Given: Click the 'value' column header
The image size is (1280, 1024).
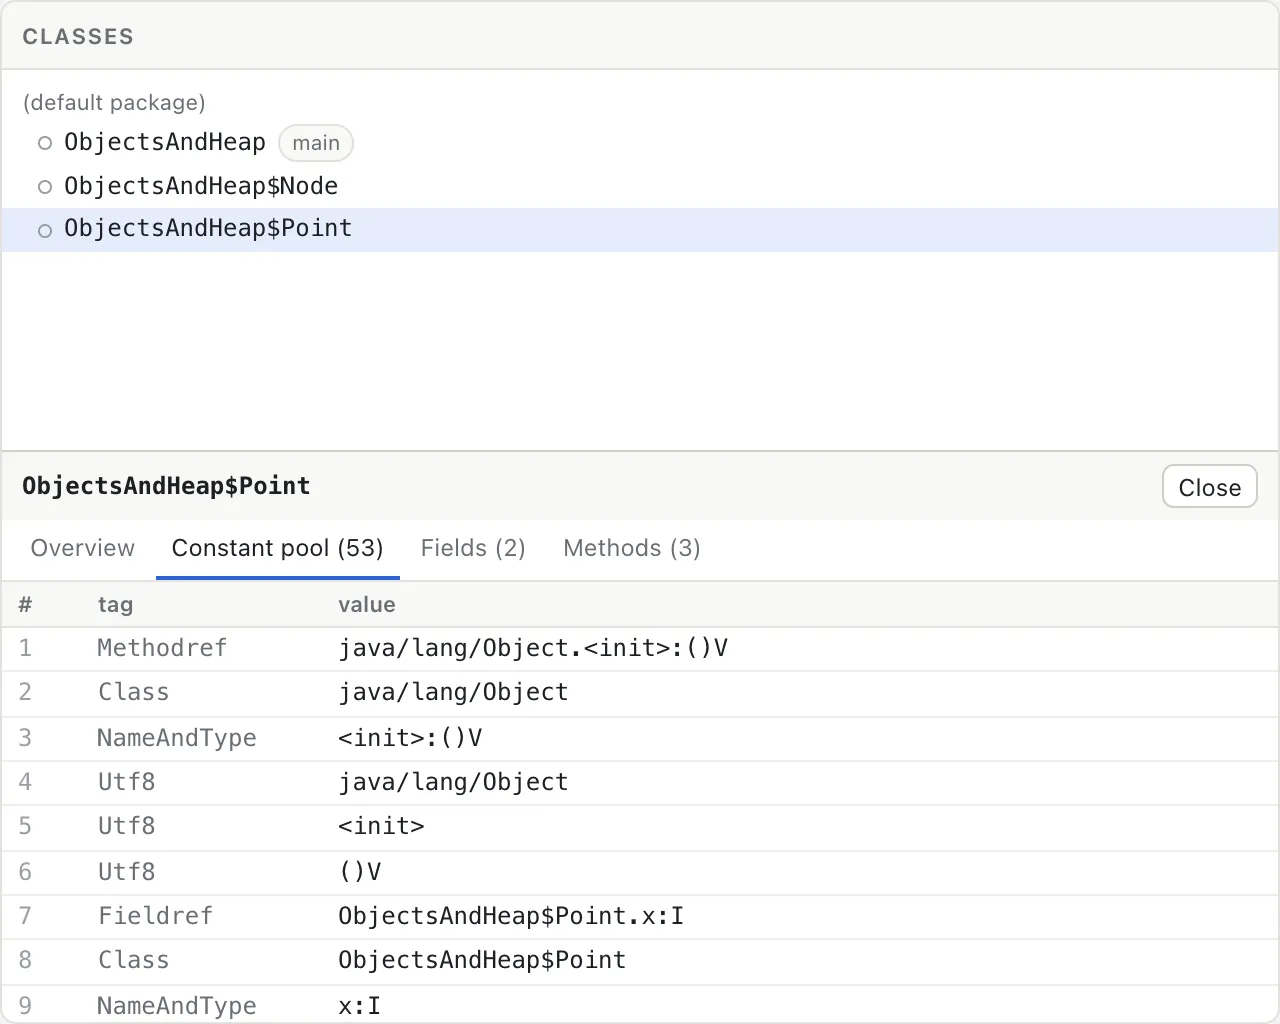Looking at the screenshot, I should click(367, 605).
